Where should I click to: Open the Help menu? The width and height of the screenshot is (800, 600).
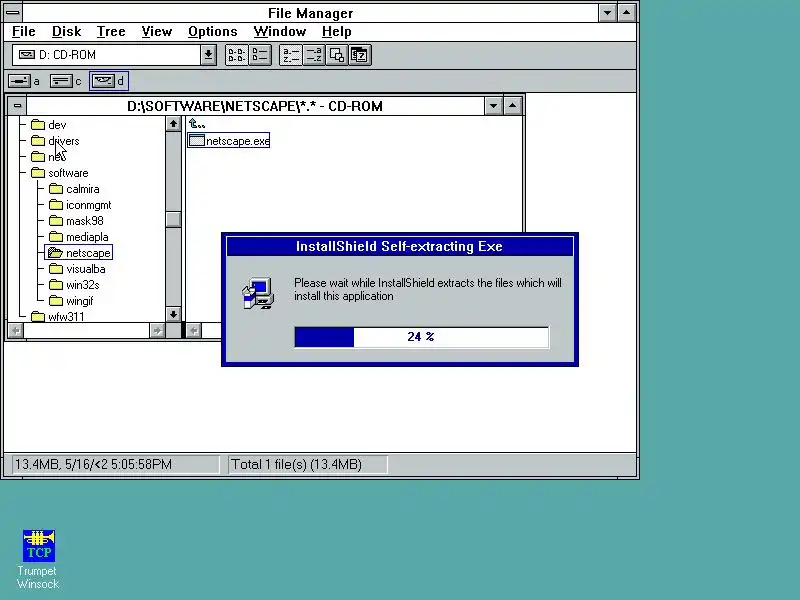tap(336, 32)
